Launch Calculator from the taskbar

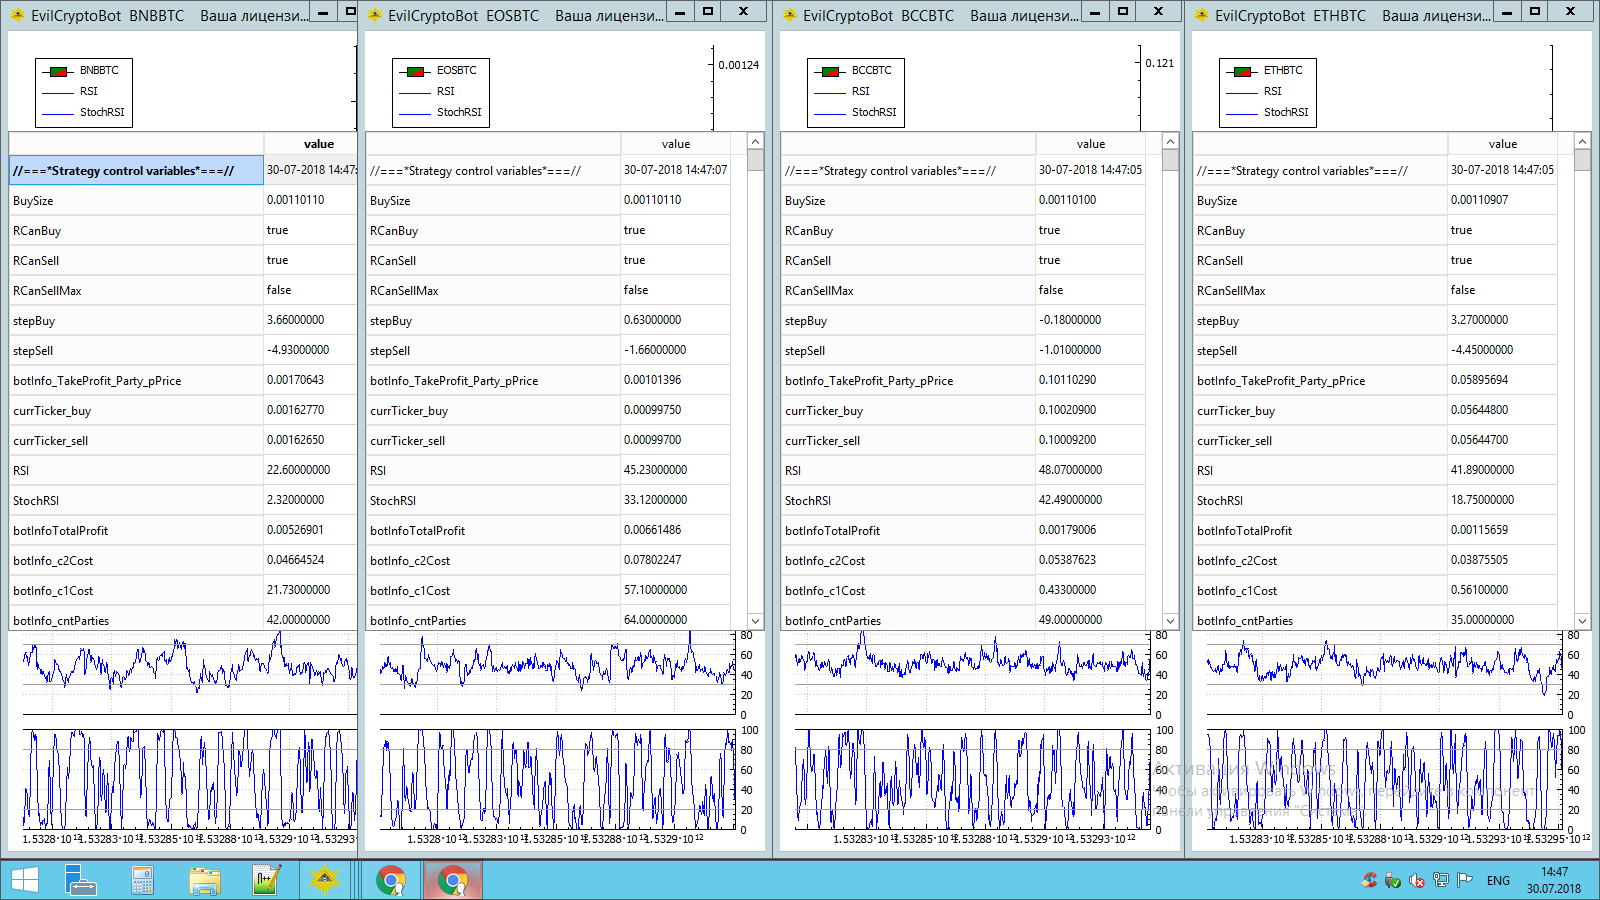(x=142, y=880)
